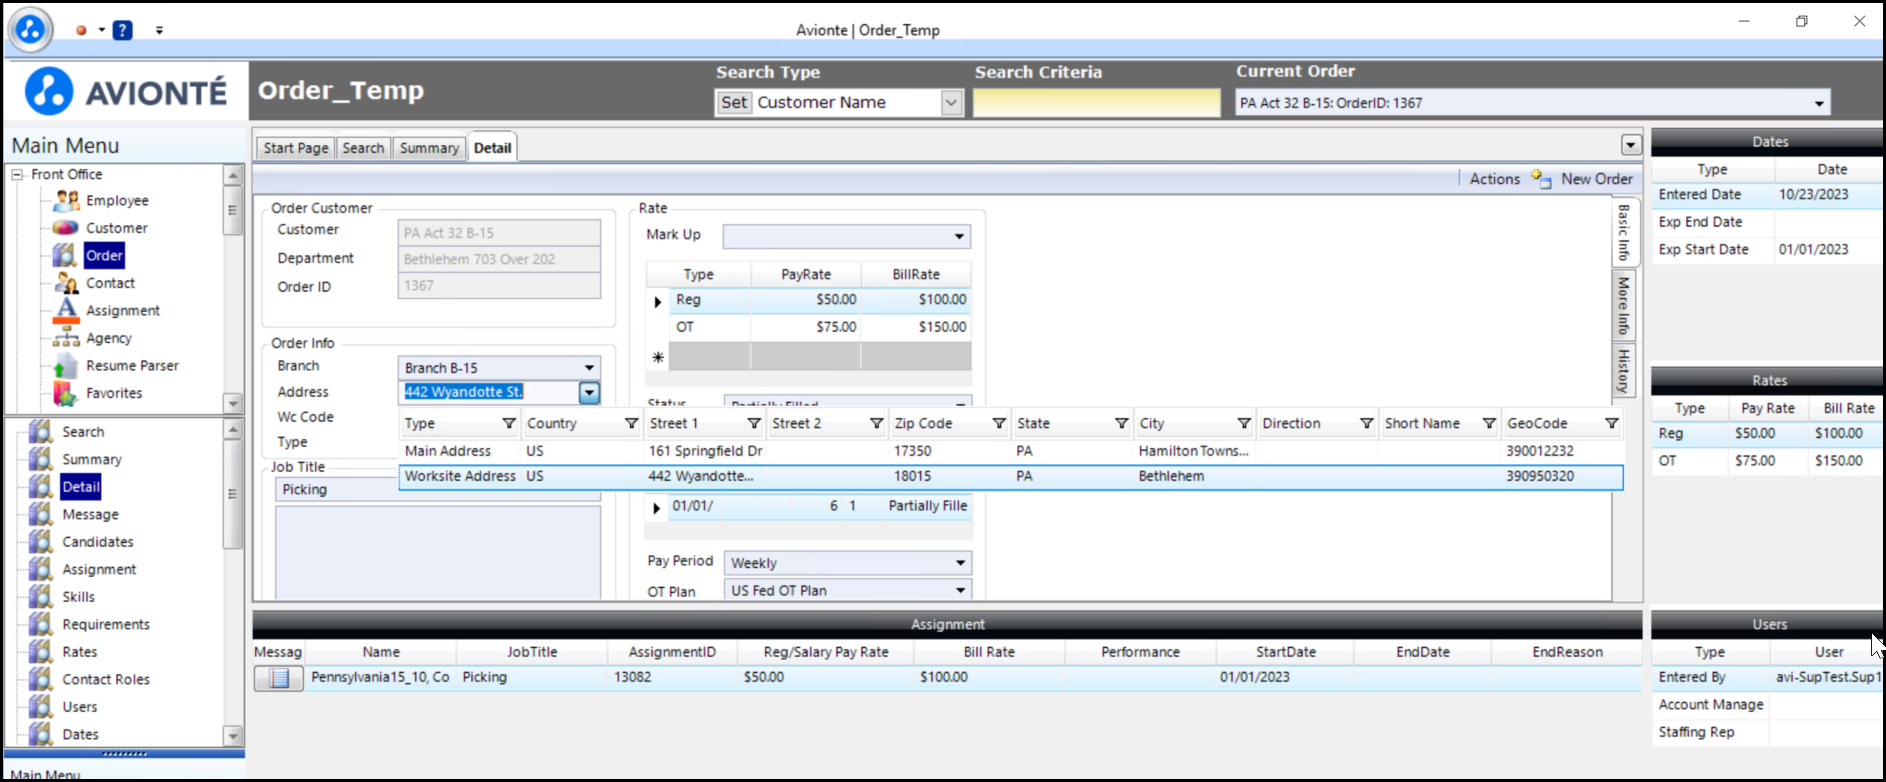Click the icon beside Search in lower menu

[41, 431]
